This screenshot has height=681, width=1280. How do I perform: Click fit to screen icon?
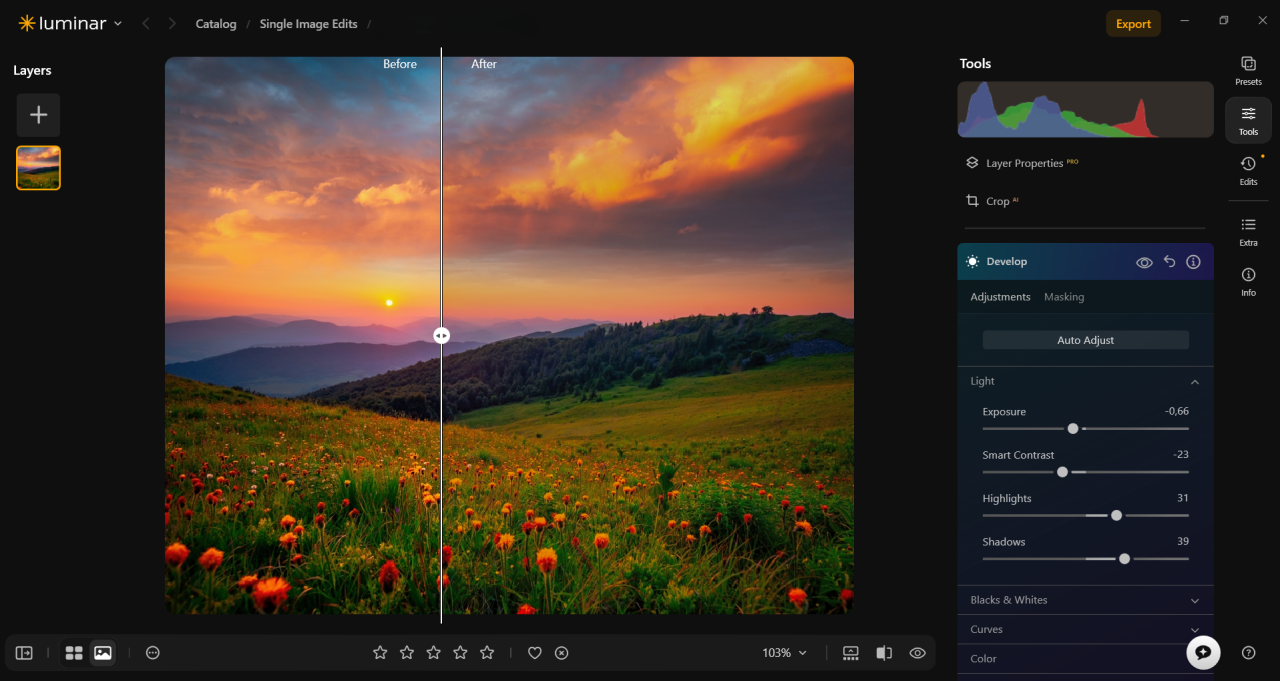tap(851, 653)
